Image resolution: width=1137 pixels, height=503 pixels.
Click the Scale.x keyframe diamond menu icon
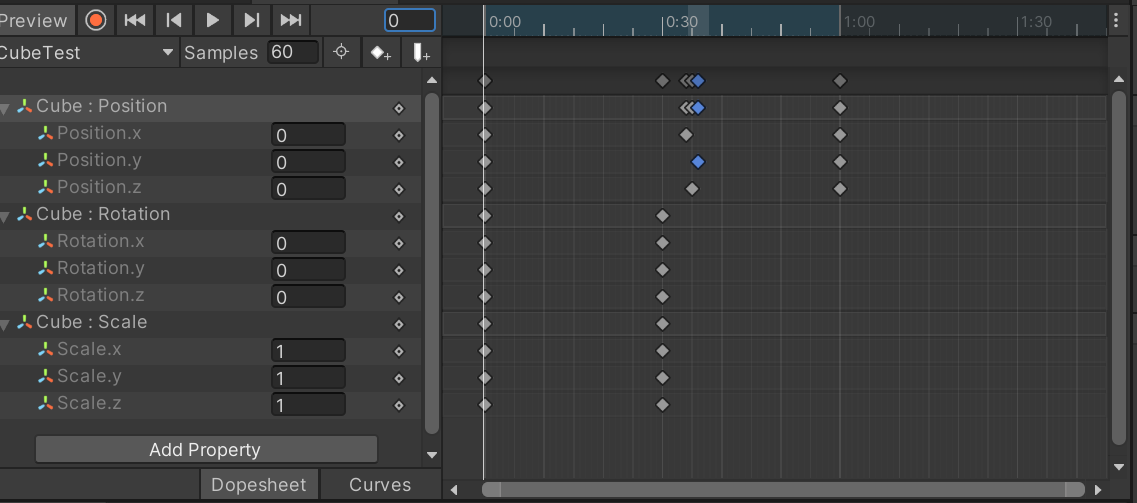398,352
